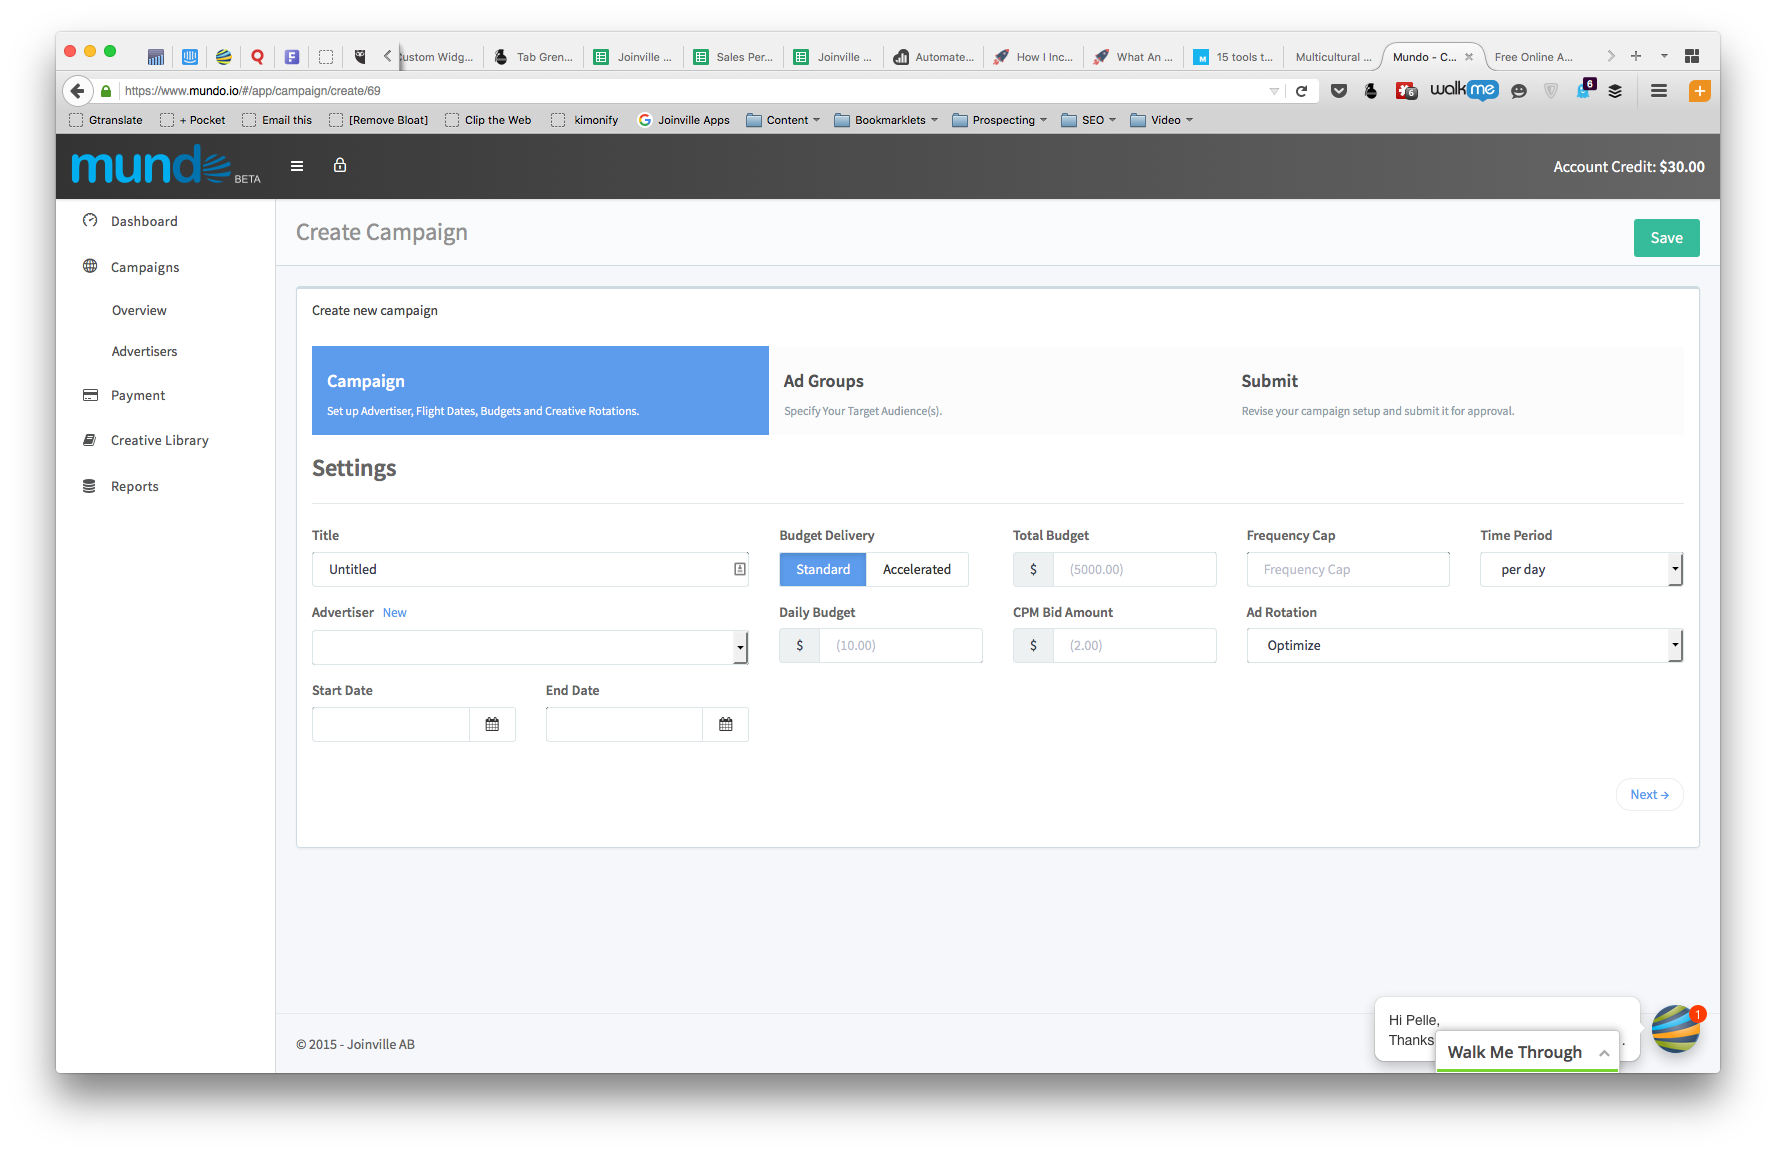Image resolution: width=1776 pixels, height=1153 pixels.
Task: Open Campaigns section in sidebar
Action: coord(145,267)
